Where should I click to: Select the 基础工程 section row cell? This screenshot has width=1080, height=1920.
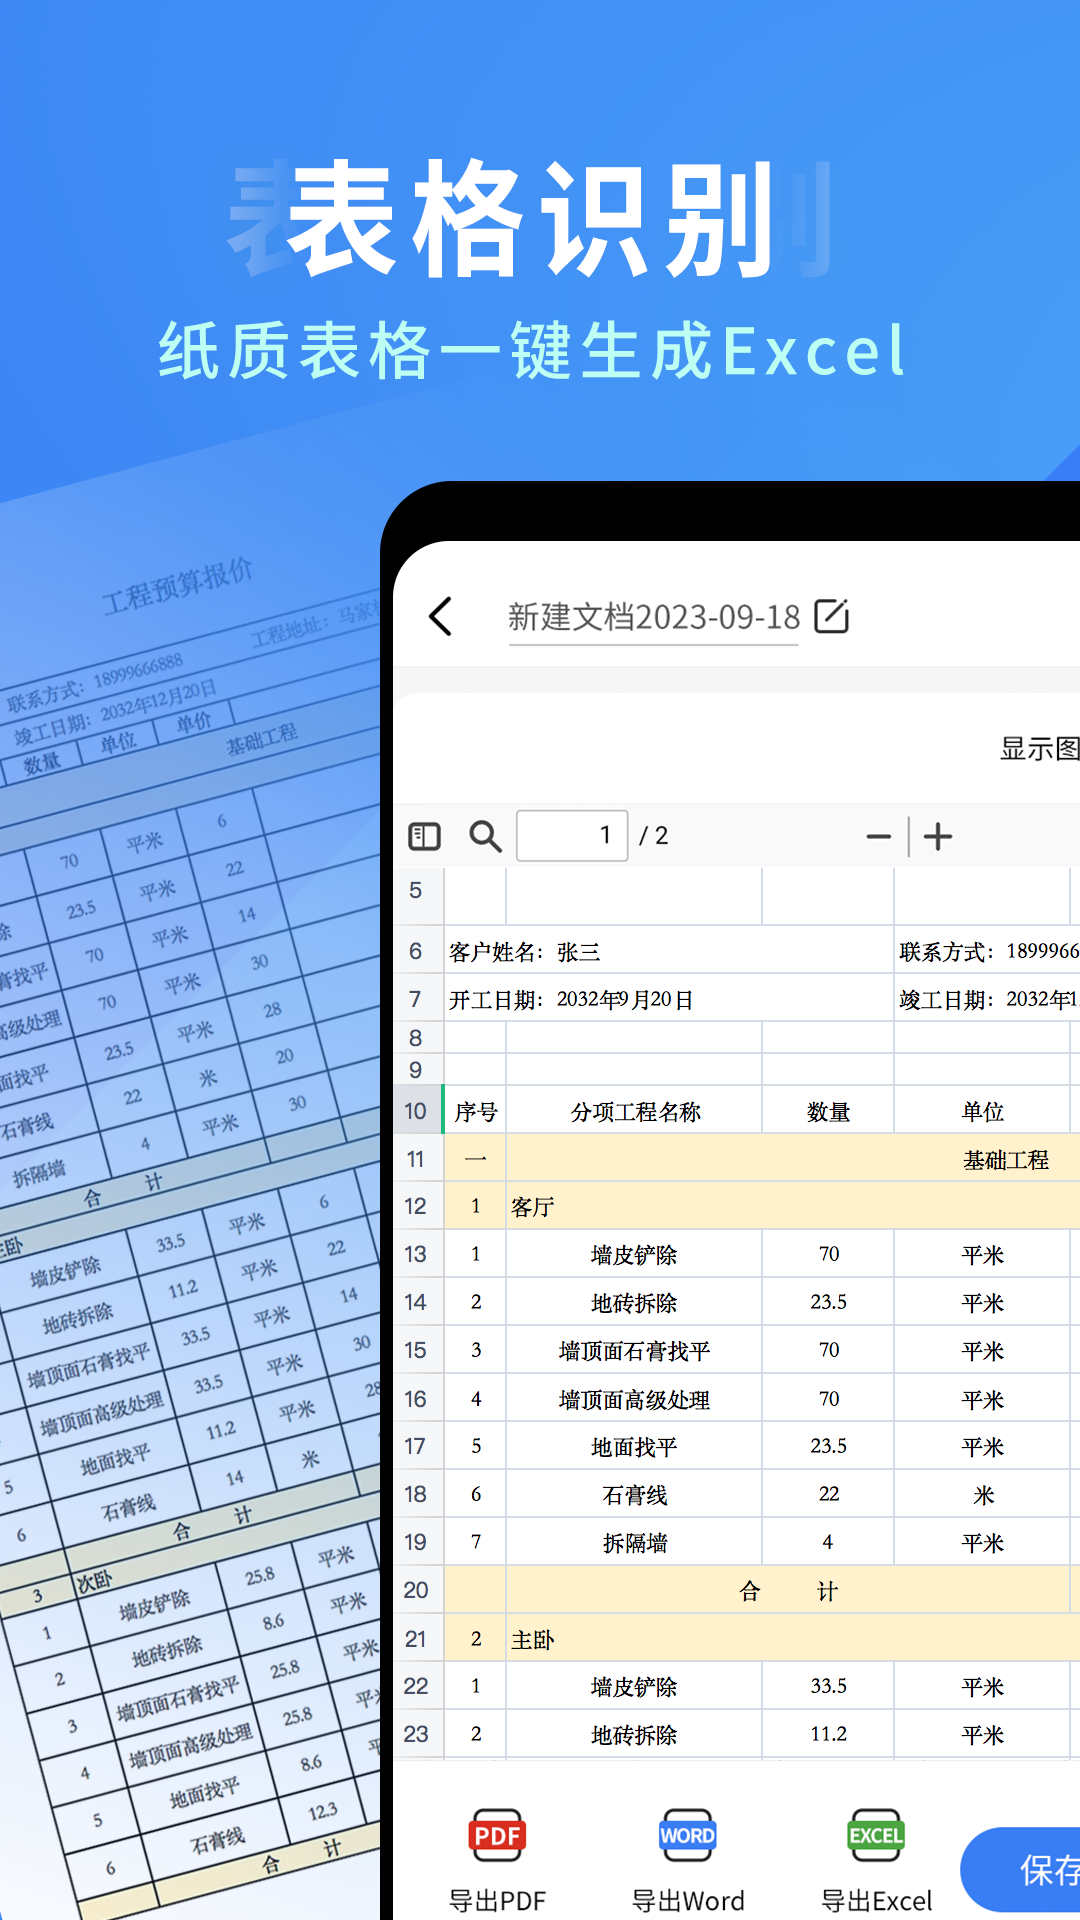[x=1005, y=1160]
